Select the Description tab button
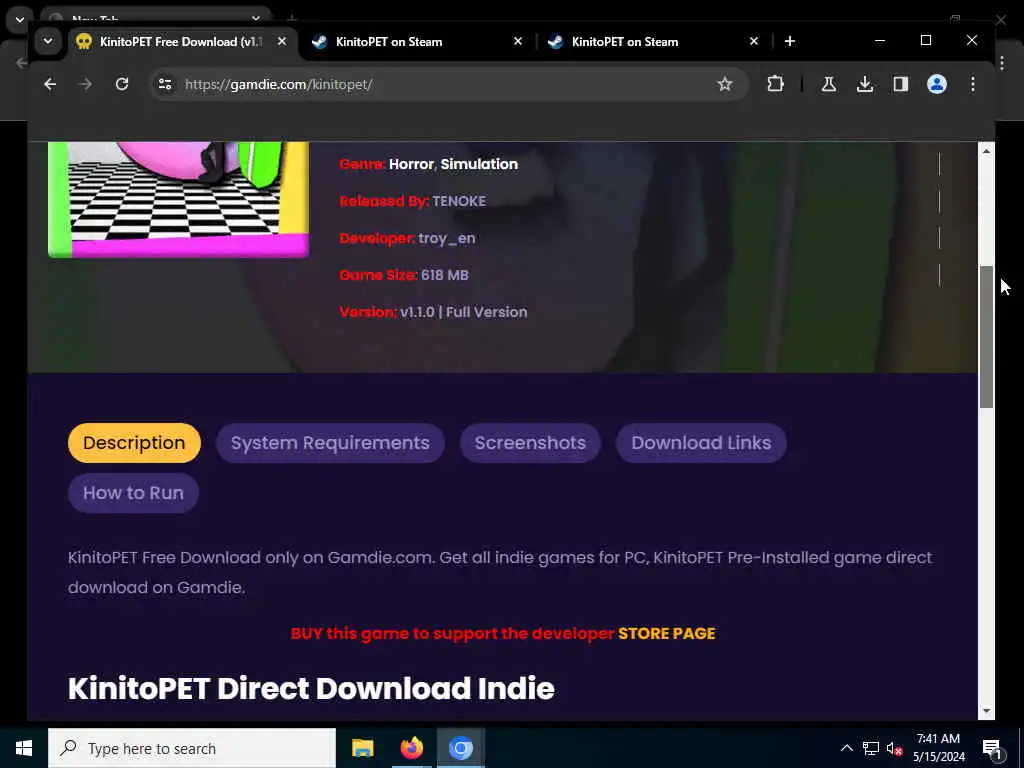 (134, 443)
